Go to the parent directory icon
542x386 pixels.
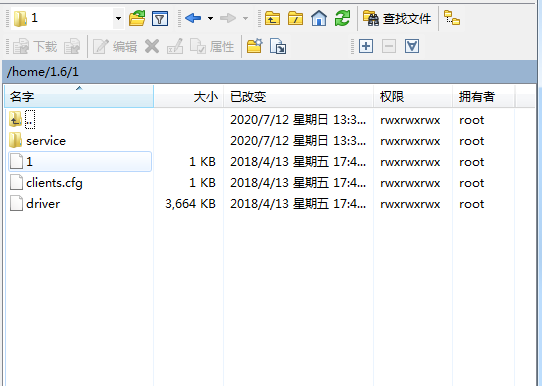(272, 18)
